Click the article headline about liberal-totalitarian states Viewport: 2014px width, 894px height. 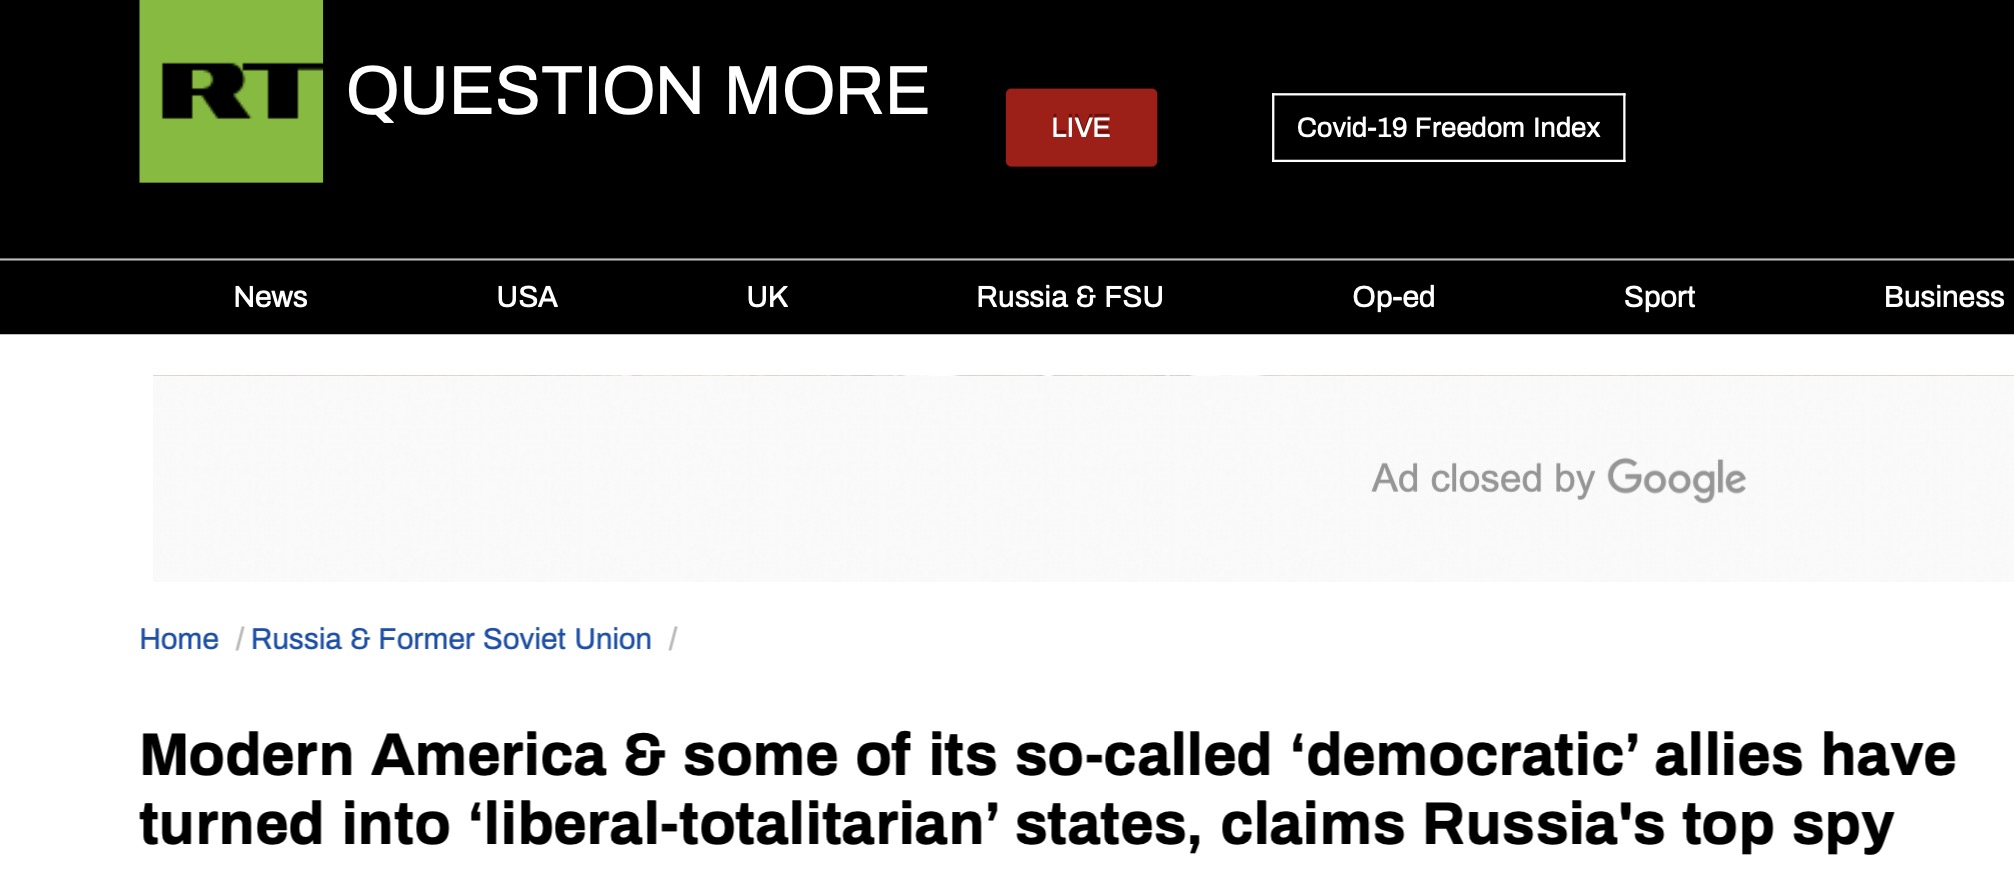click(1047, 789)
